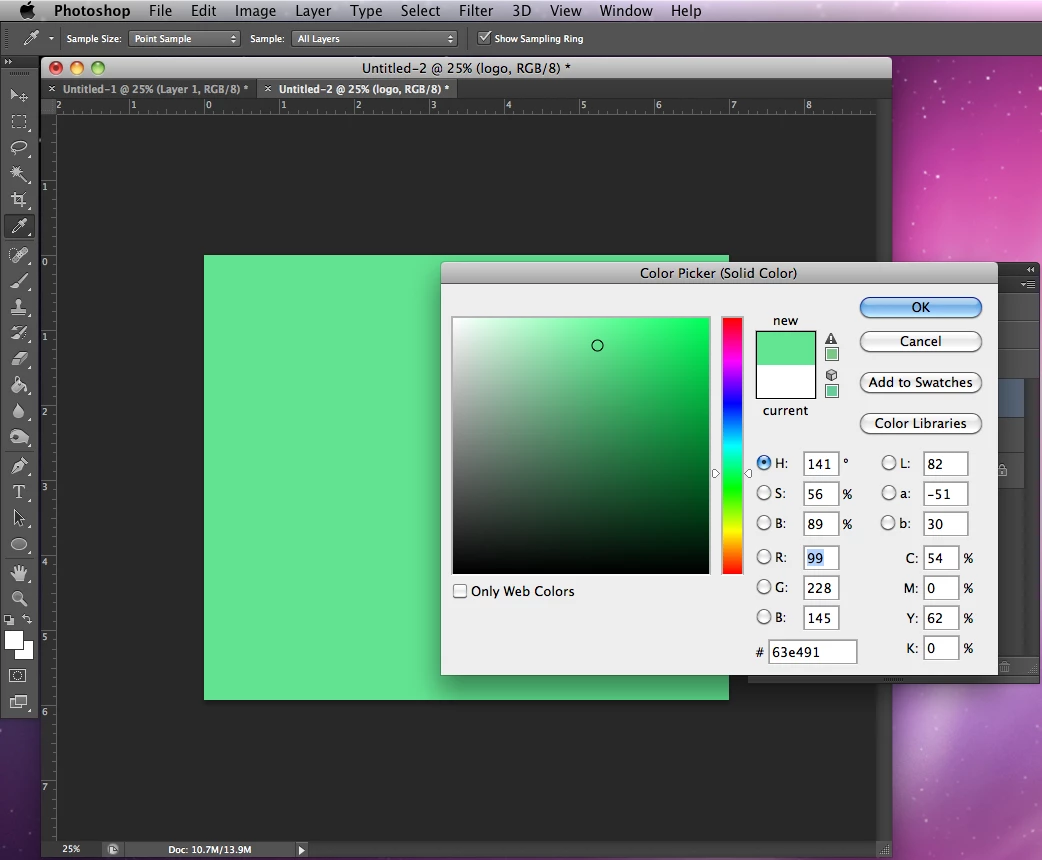Enable Only Web Colors checkbox
Screen dimensions: 1042x860
coord(459,591)
